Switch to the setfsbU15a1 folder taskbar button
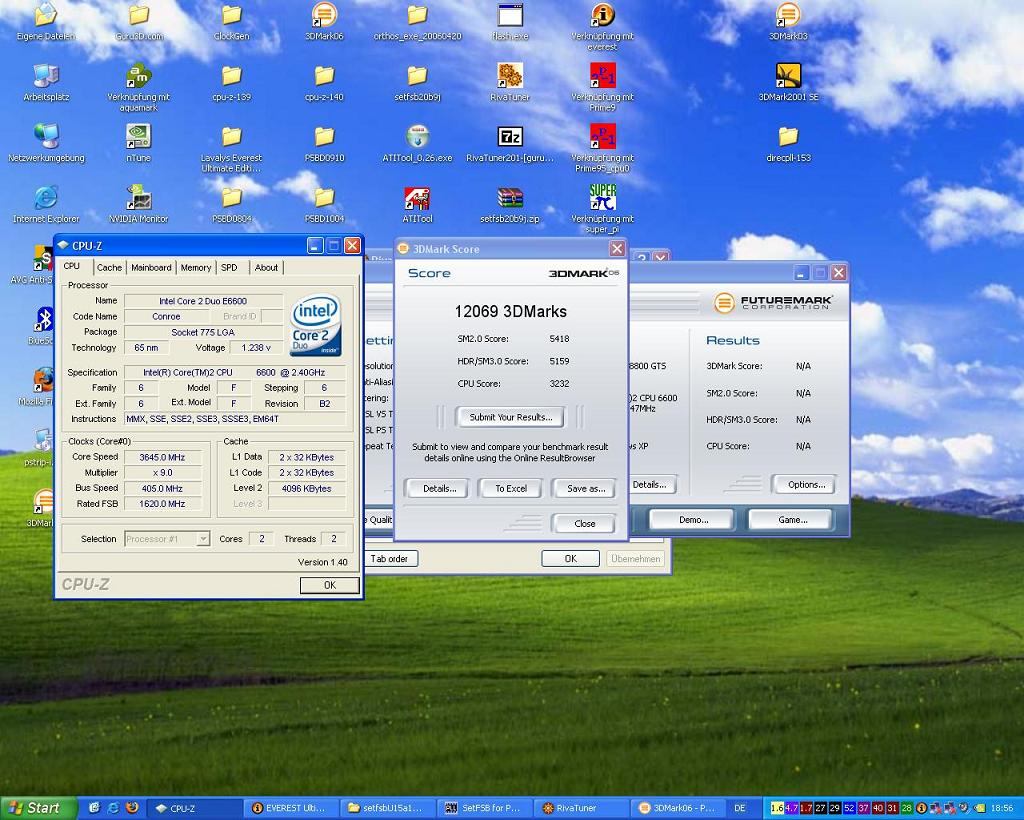This screenshot has height=820, width=1024. (x=387, y=808)
